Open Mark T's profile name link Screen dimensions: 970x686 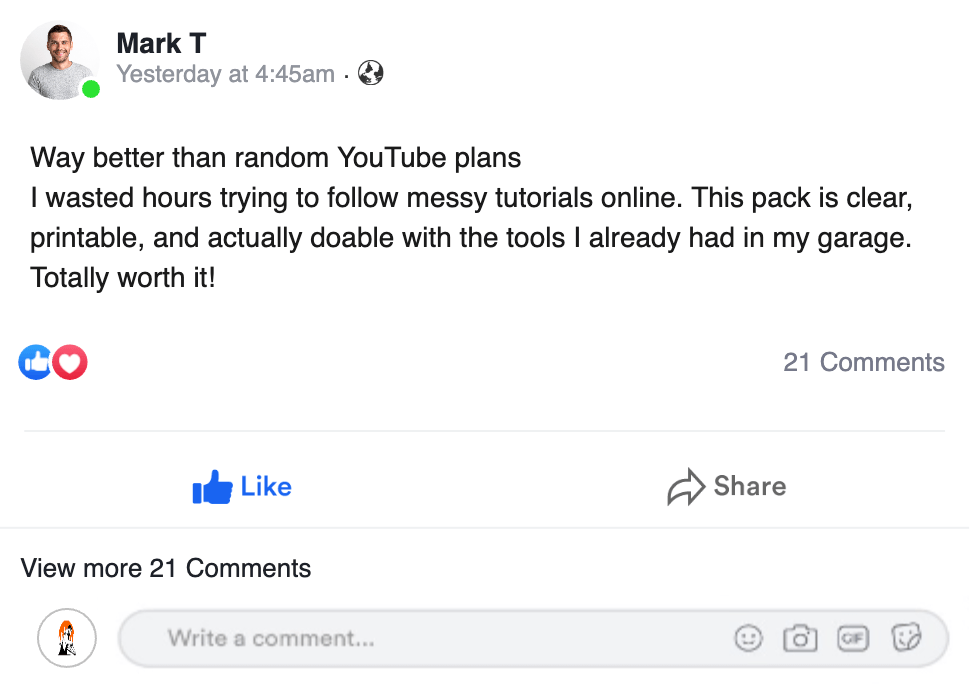point(161,43)
